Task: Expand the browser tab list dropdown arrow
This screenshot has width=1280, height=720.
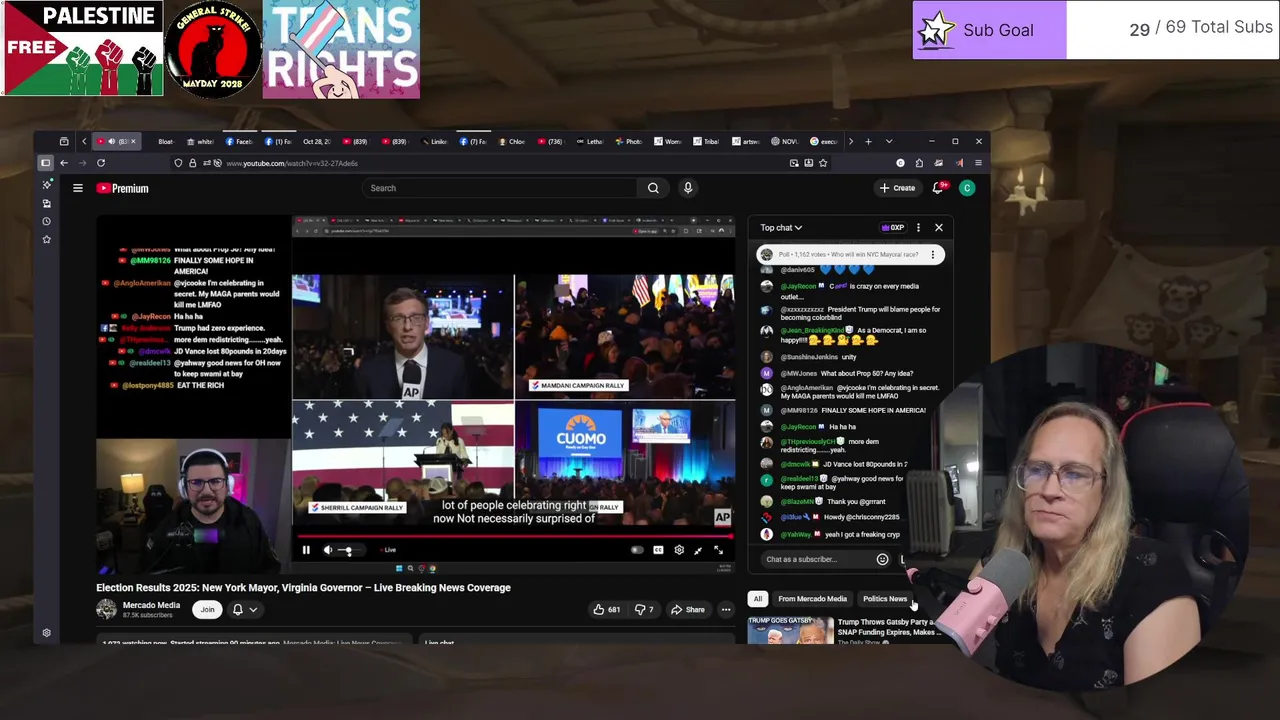Action: [x=889, y=142]
